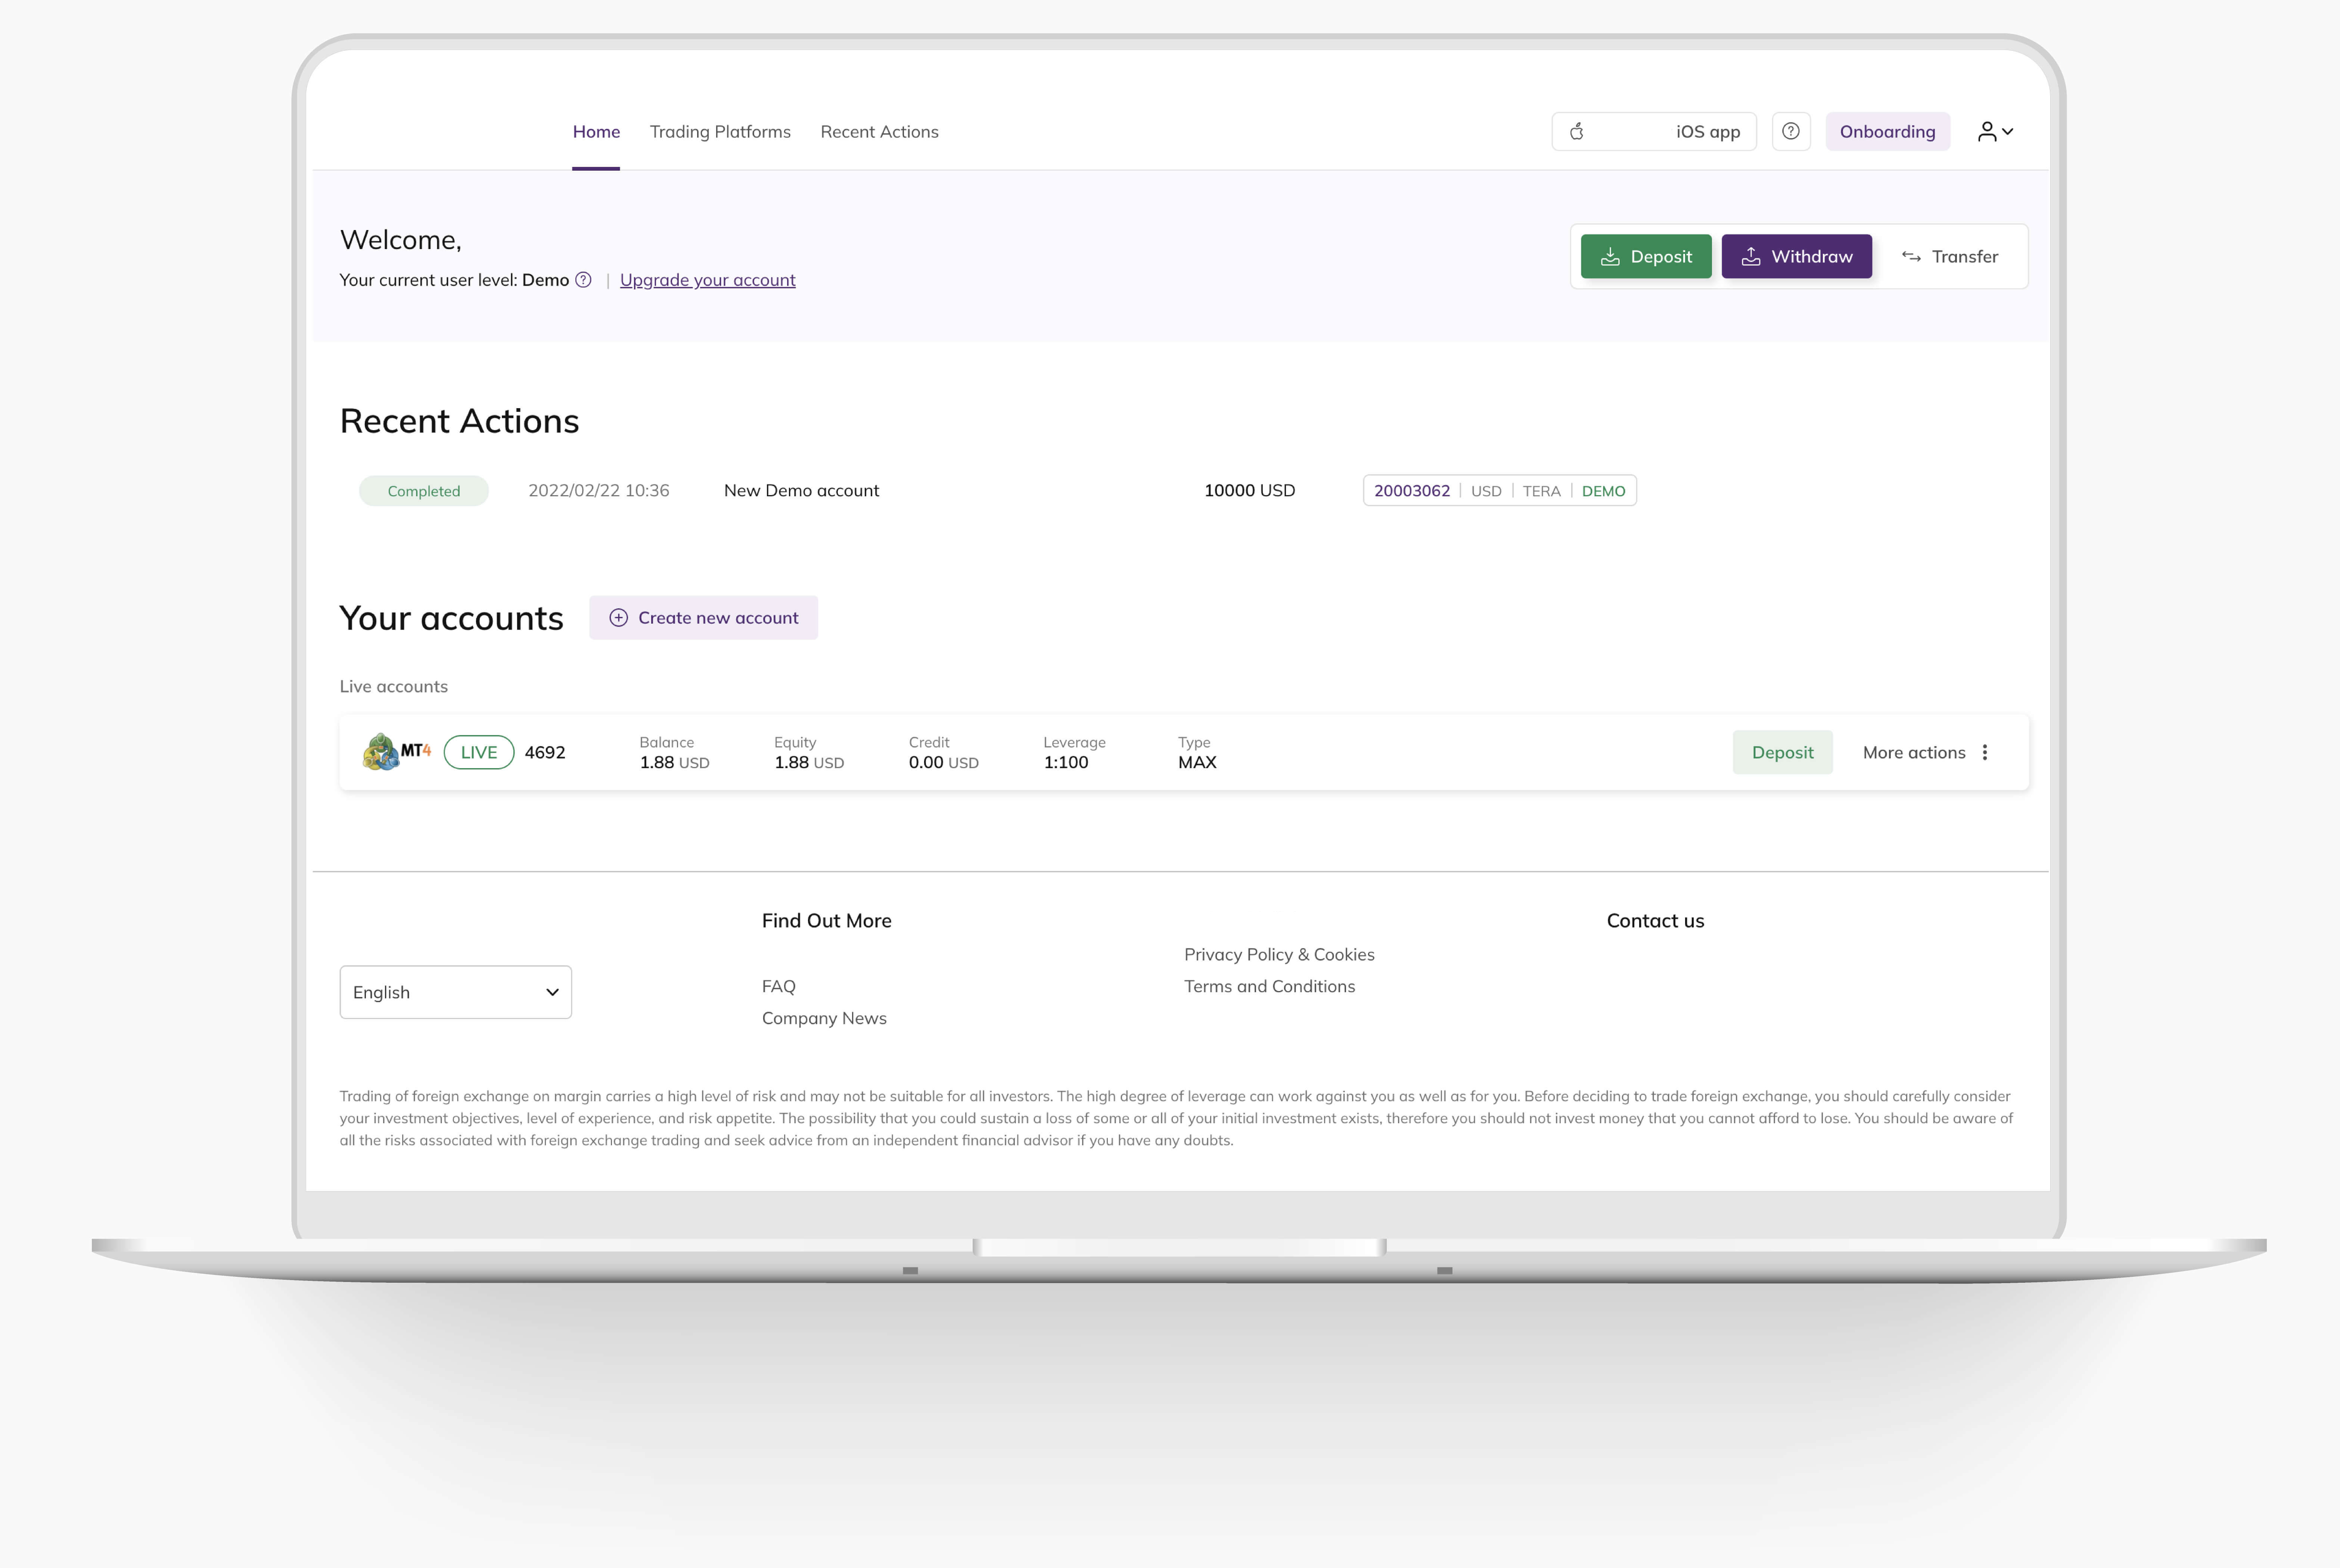Open Privacy Policy & Cookies link
The width and height of the screenshot is (2340, 1568).
pos(1279,954)
